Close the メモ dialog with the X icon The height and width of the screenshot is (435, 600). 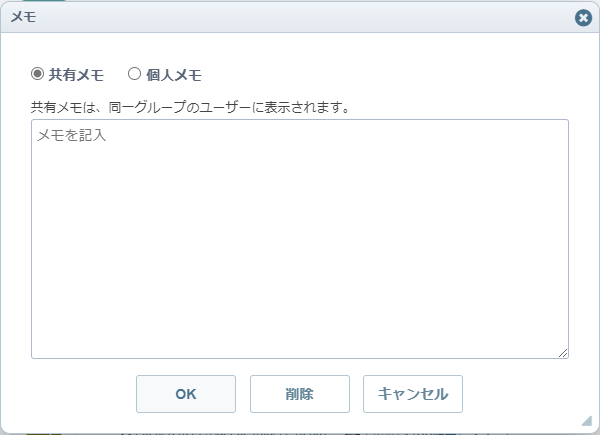click(x=583, y=18)
